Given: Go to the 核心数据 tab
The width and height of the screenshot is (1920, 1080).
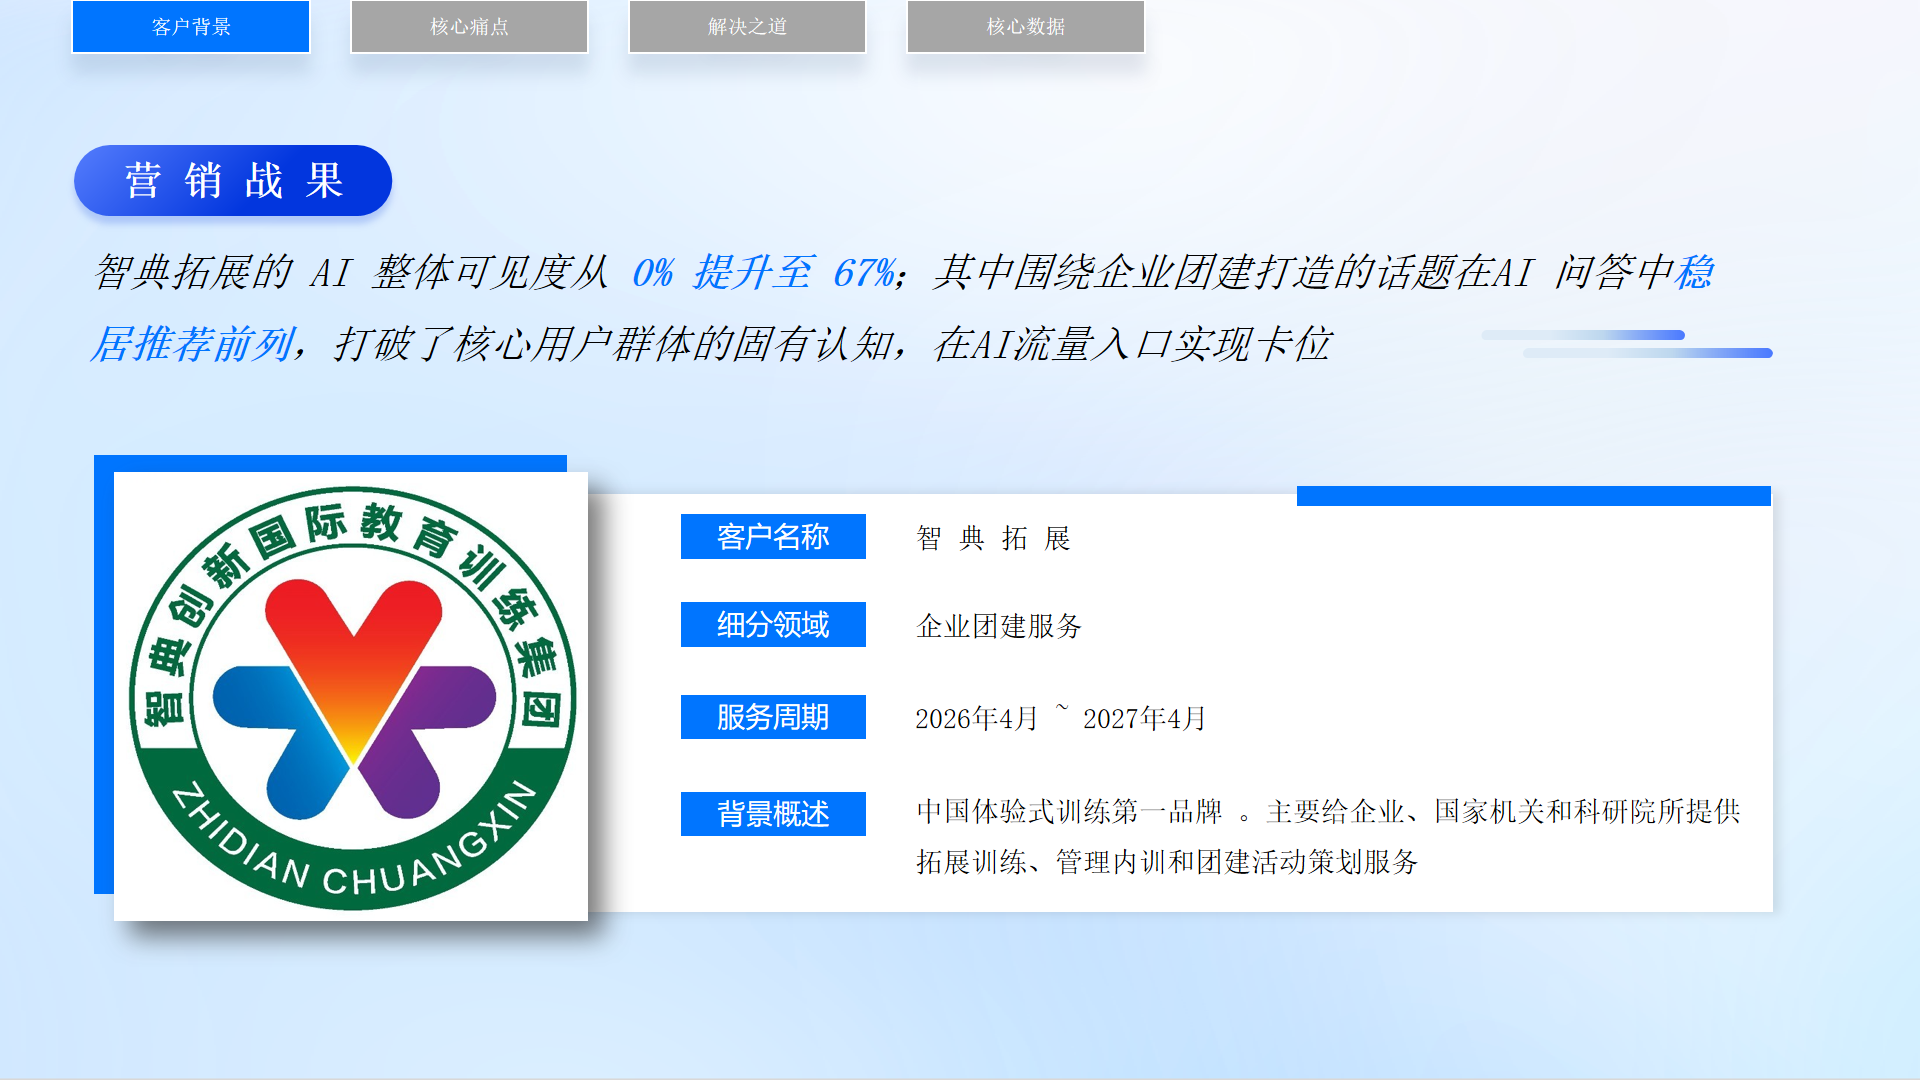Looking at the screenshot, I should point(1025,27).
